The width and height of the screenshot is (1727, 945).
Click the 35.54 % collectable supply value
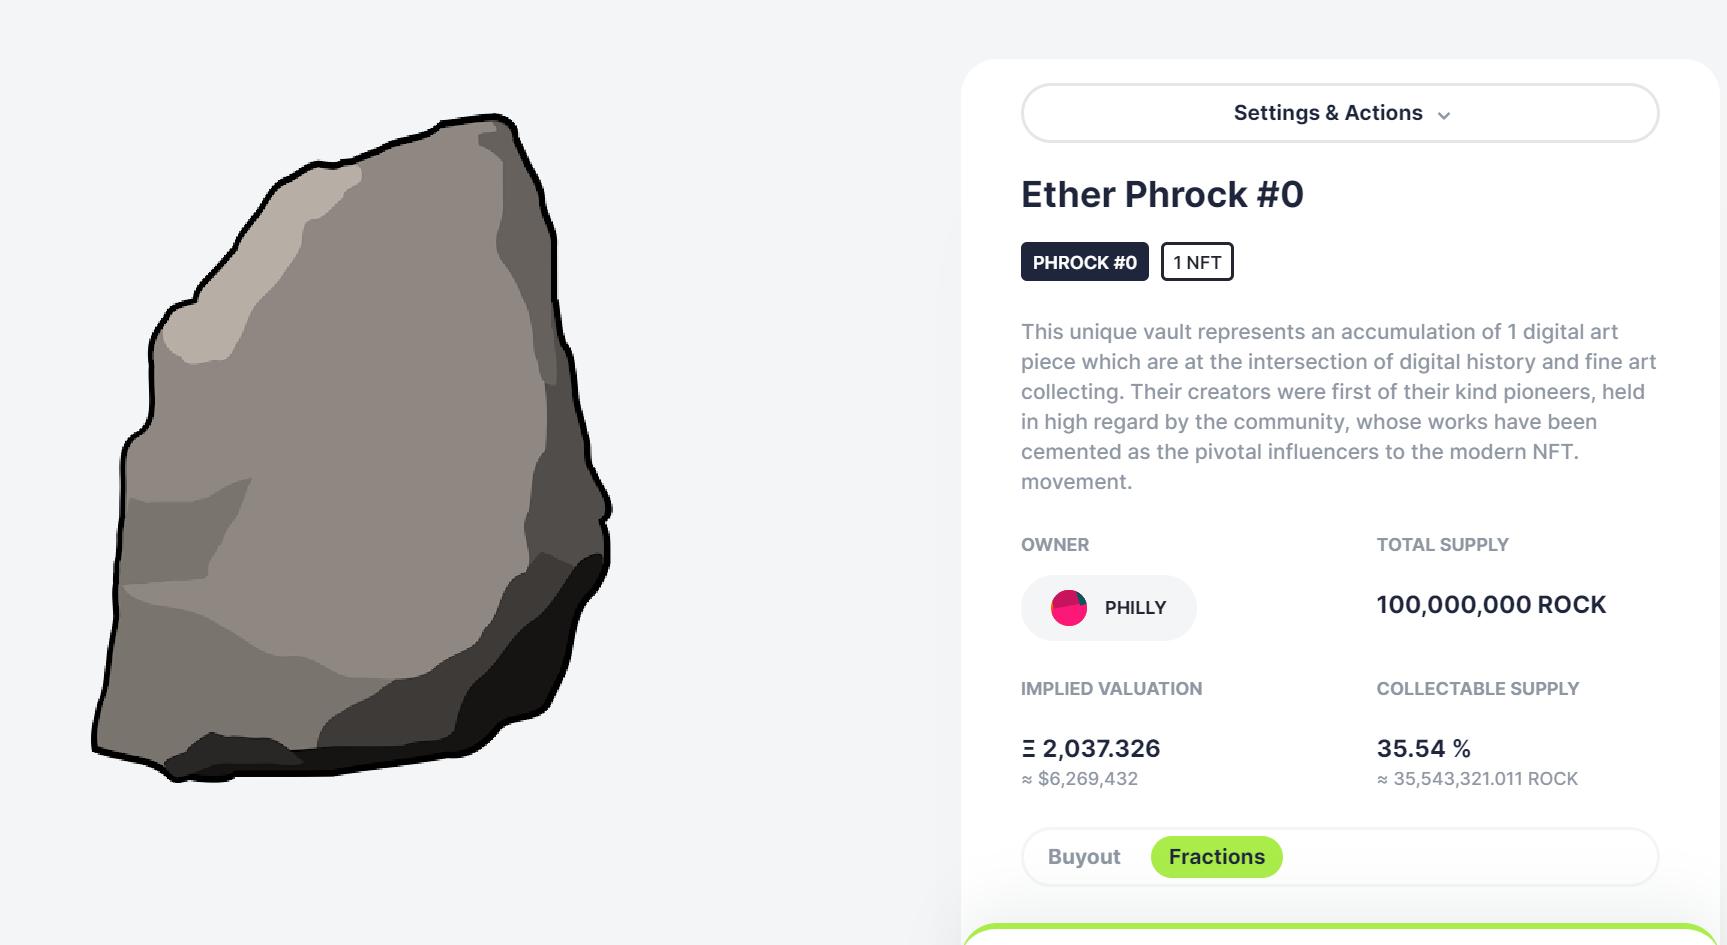point(1423,749)
